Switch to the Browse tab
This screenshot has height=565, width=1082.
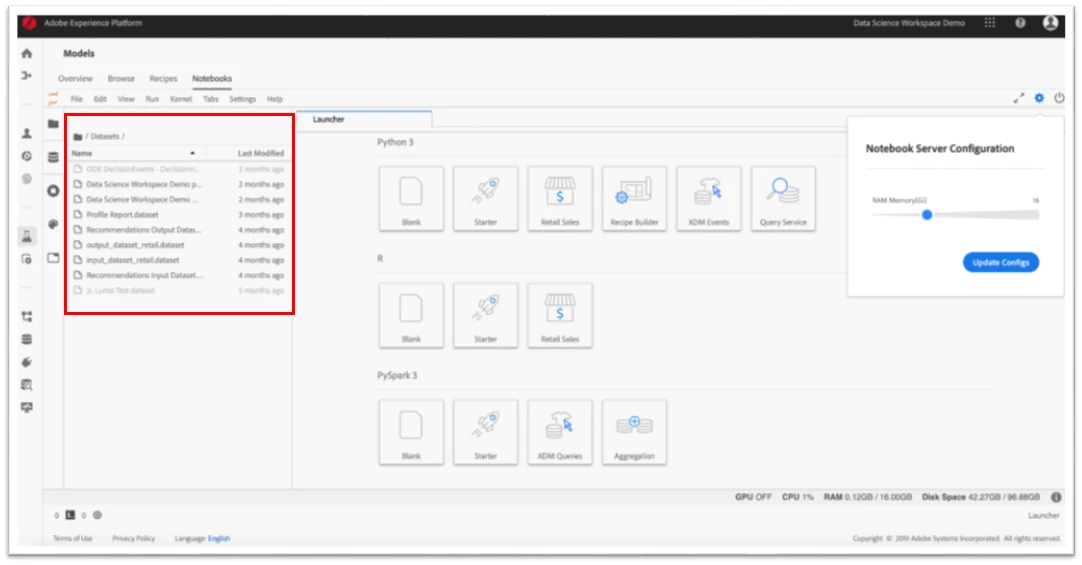121,79
